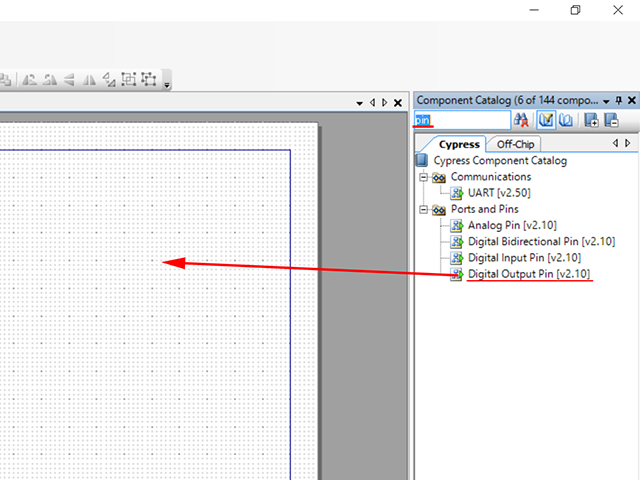
Task: Collapse all catalog nodes (minus icon)
Action: pos(611,120)
